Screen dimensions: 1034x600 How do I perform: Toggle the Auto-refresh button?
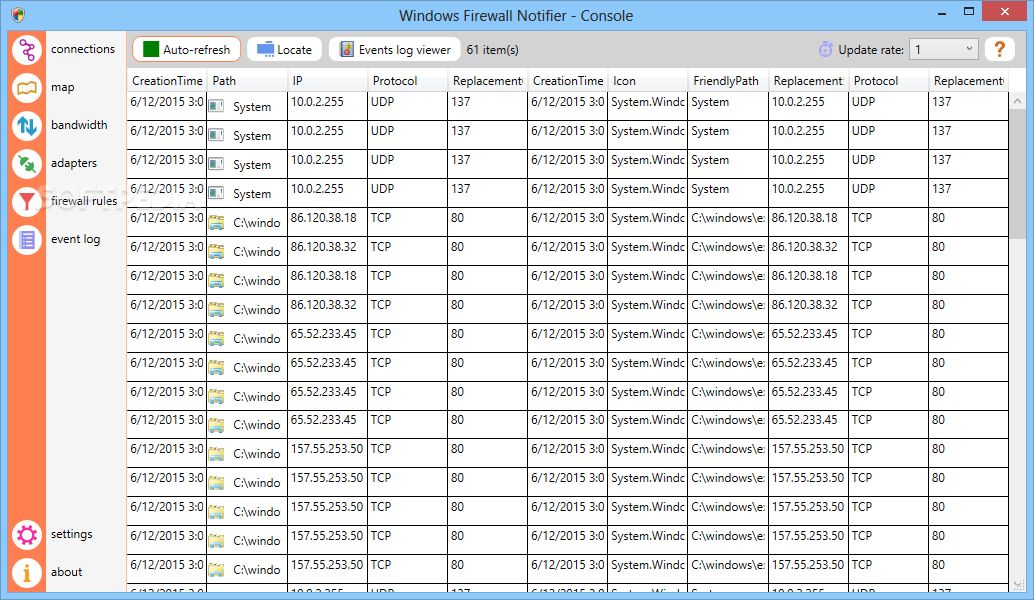pos(187,49)
